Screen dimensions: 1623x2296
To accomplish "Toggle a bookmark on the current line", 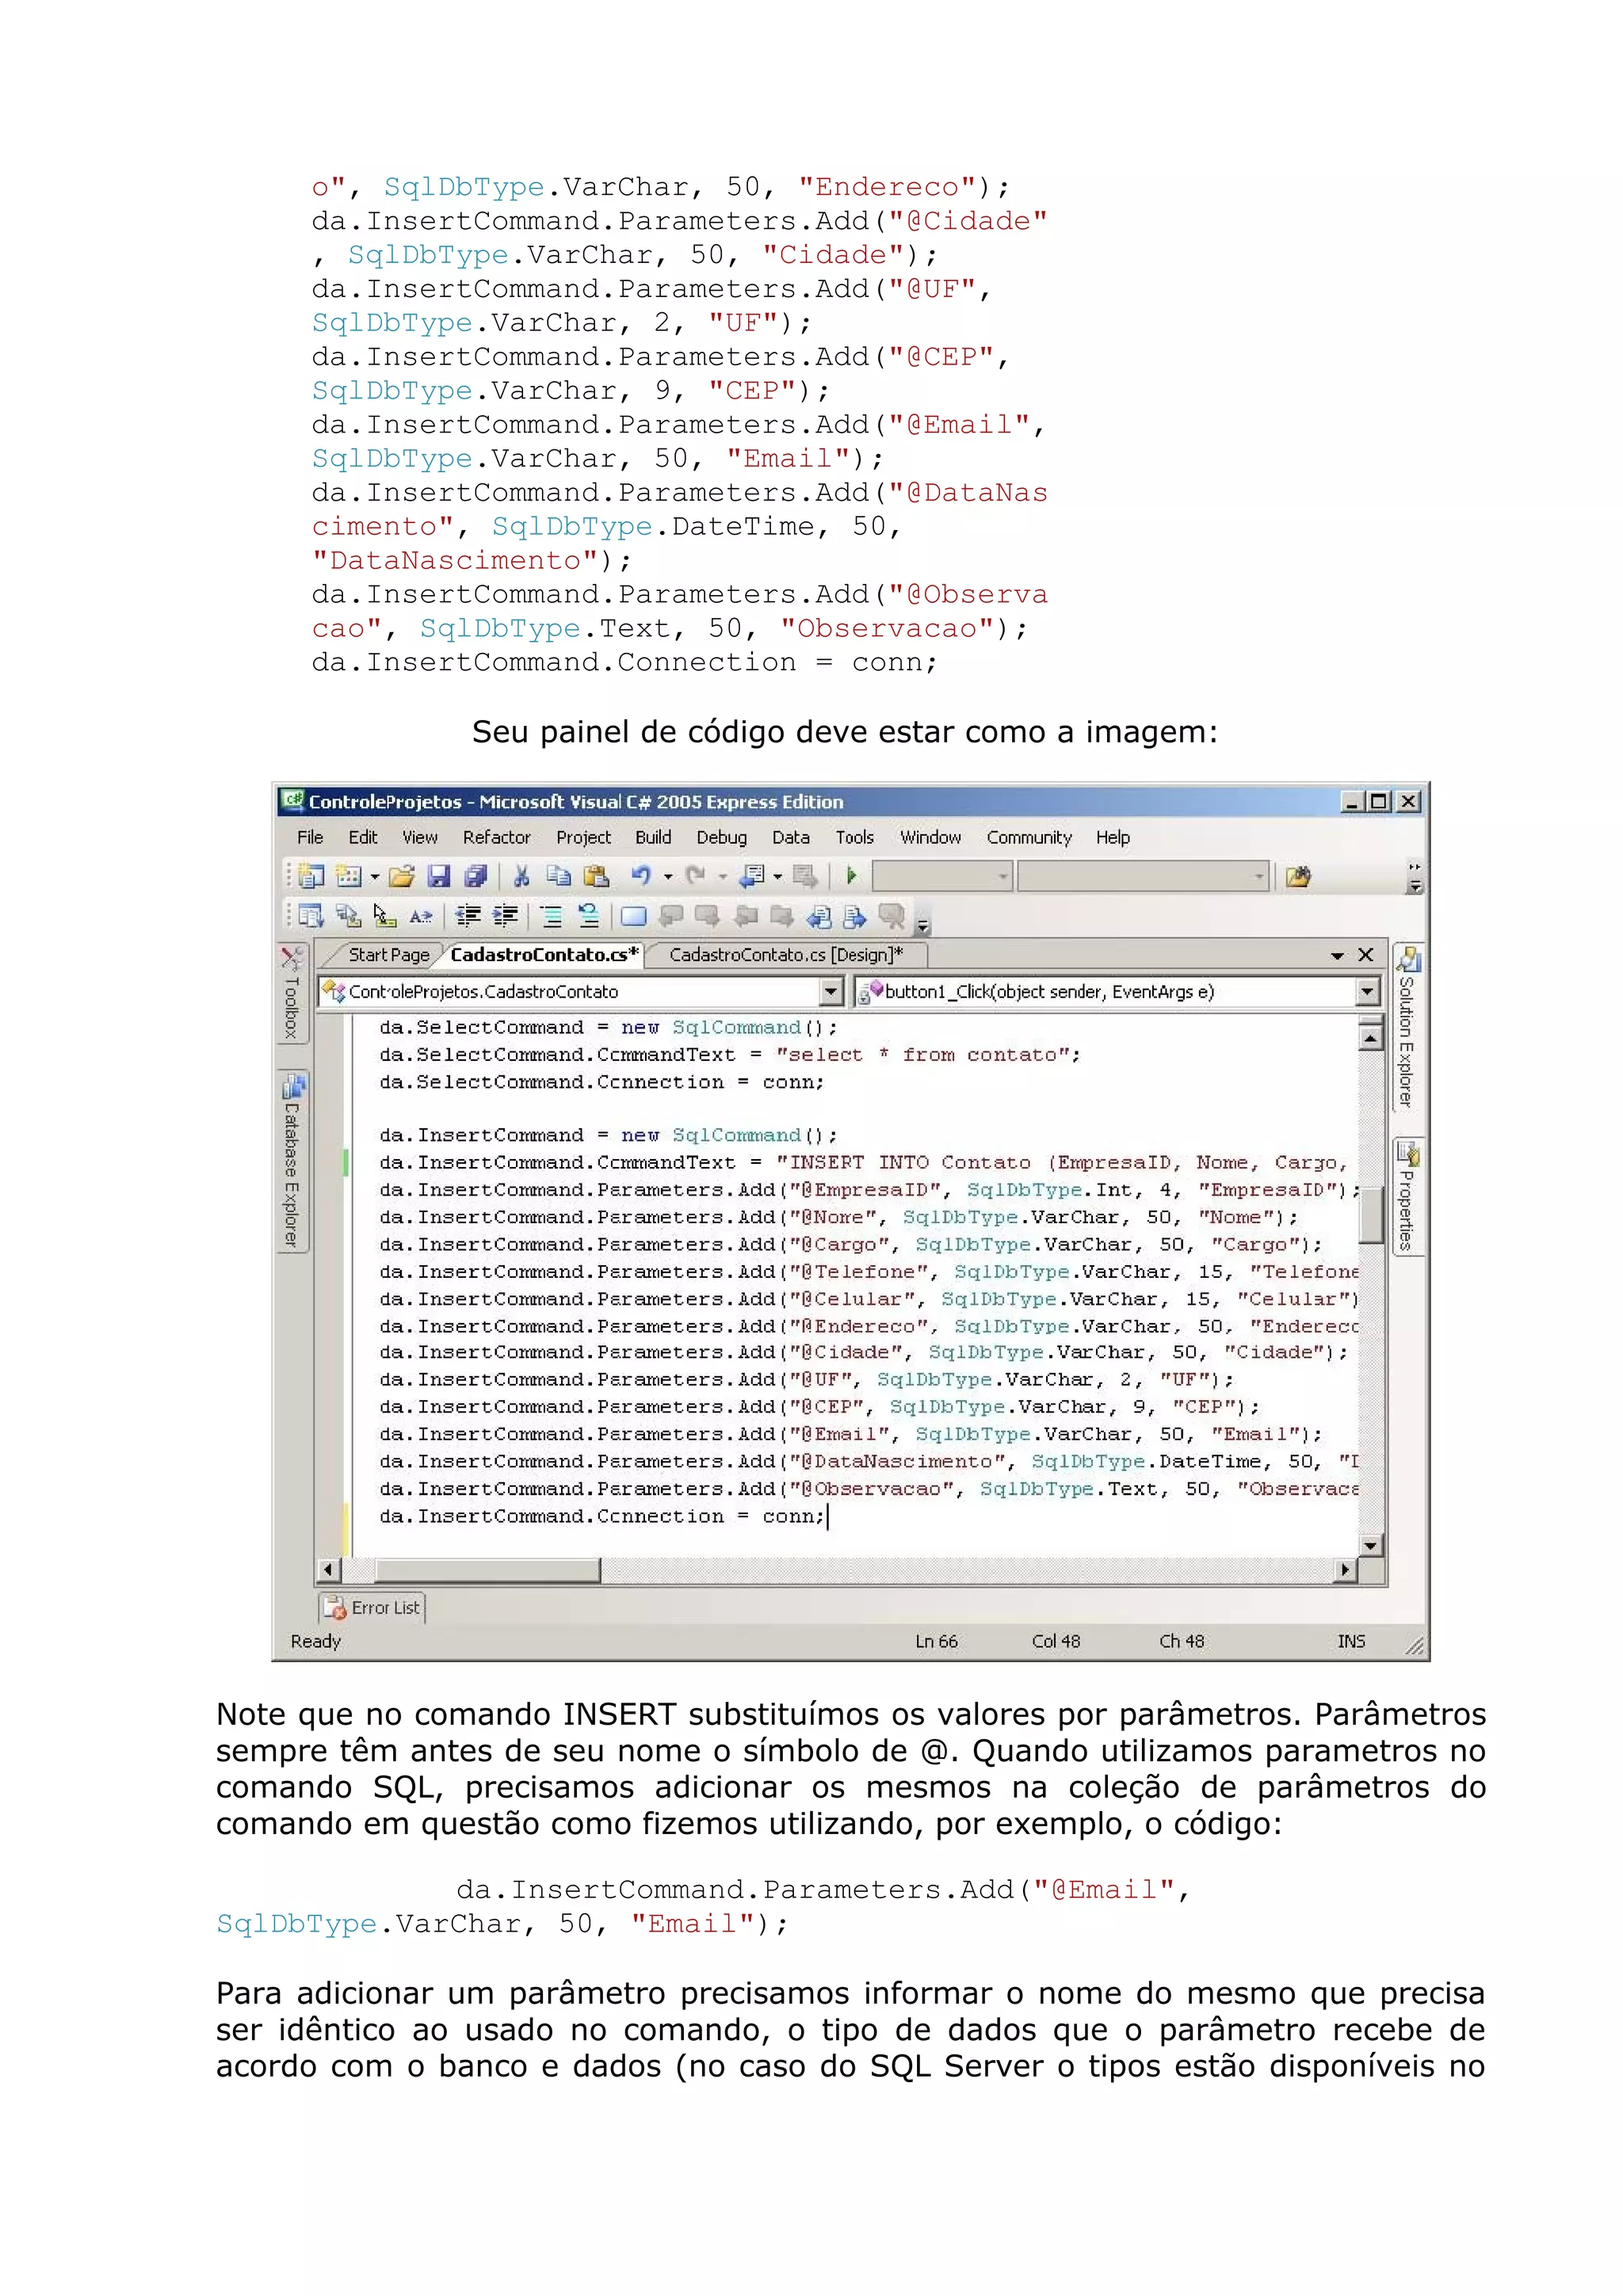I will [633, 916].
